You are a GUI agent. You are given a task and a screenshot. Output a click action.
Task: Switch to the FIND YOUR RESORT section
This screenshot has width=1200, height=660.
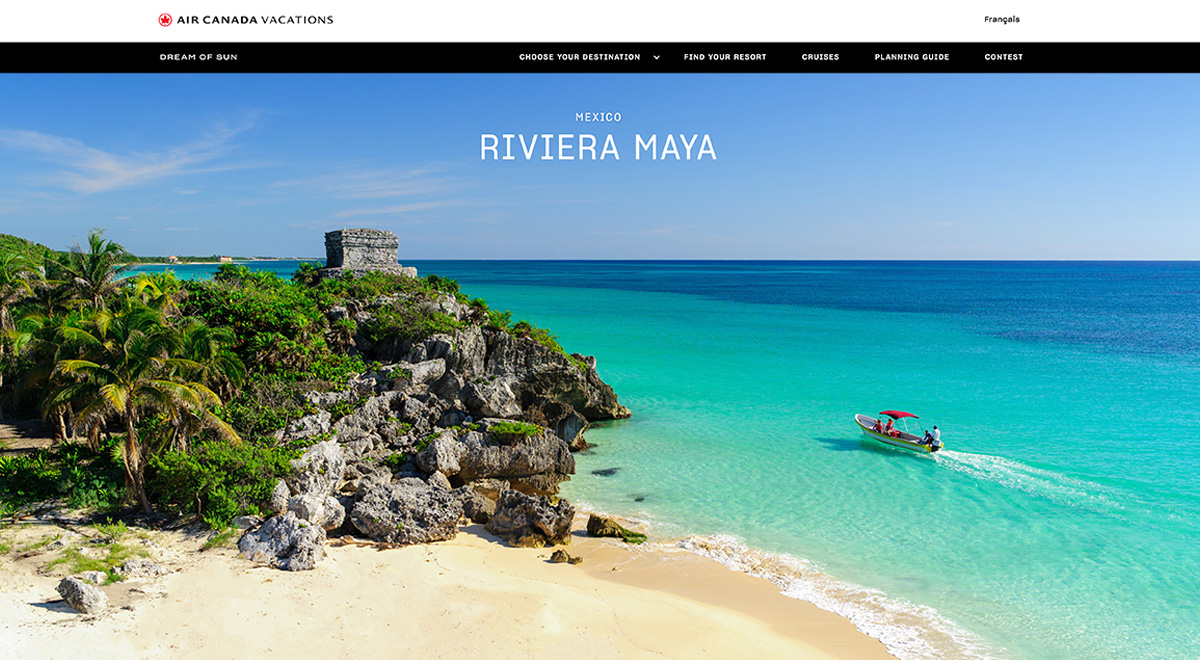[x=723, y=57]
